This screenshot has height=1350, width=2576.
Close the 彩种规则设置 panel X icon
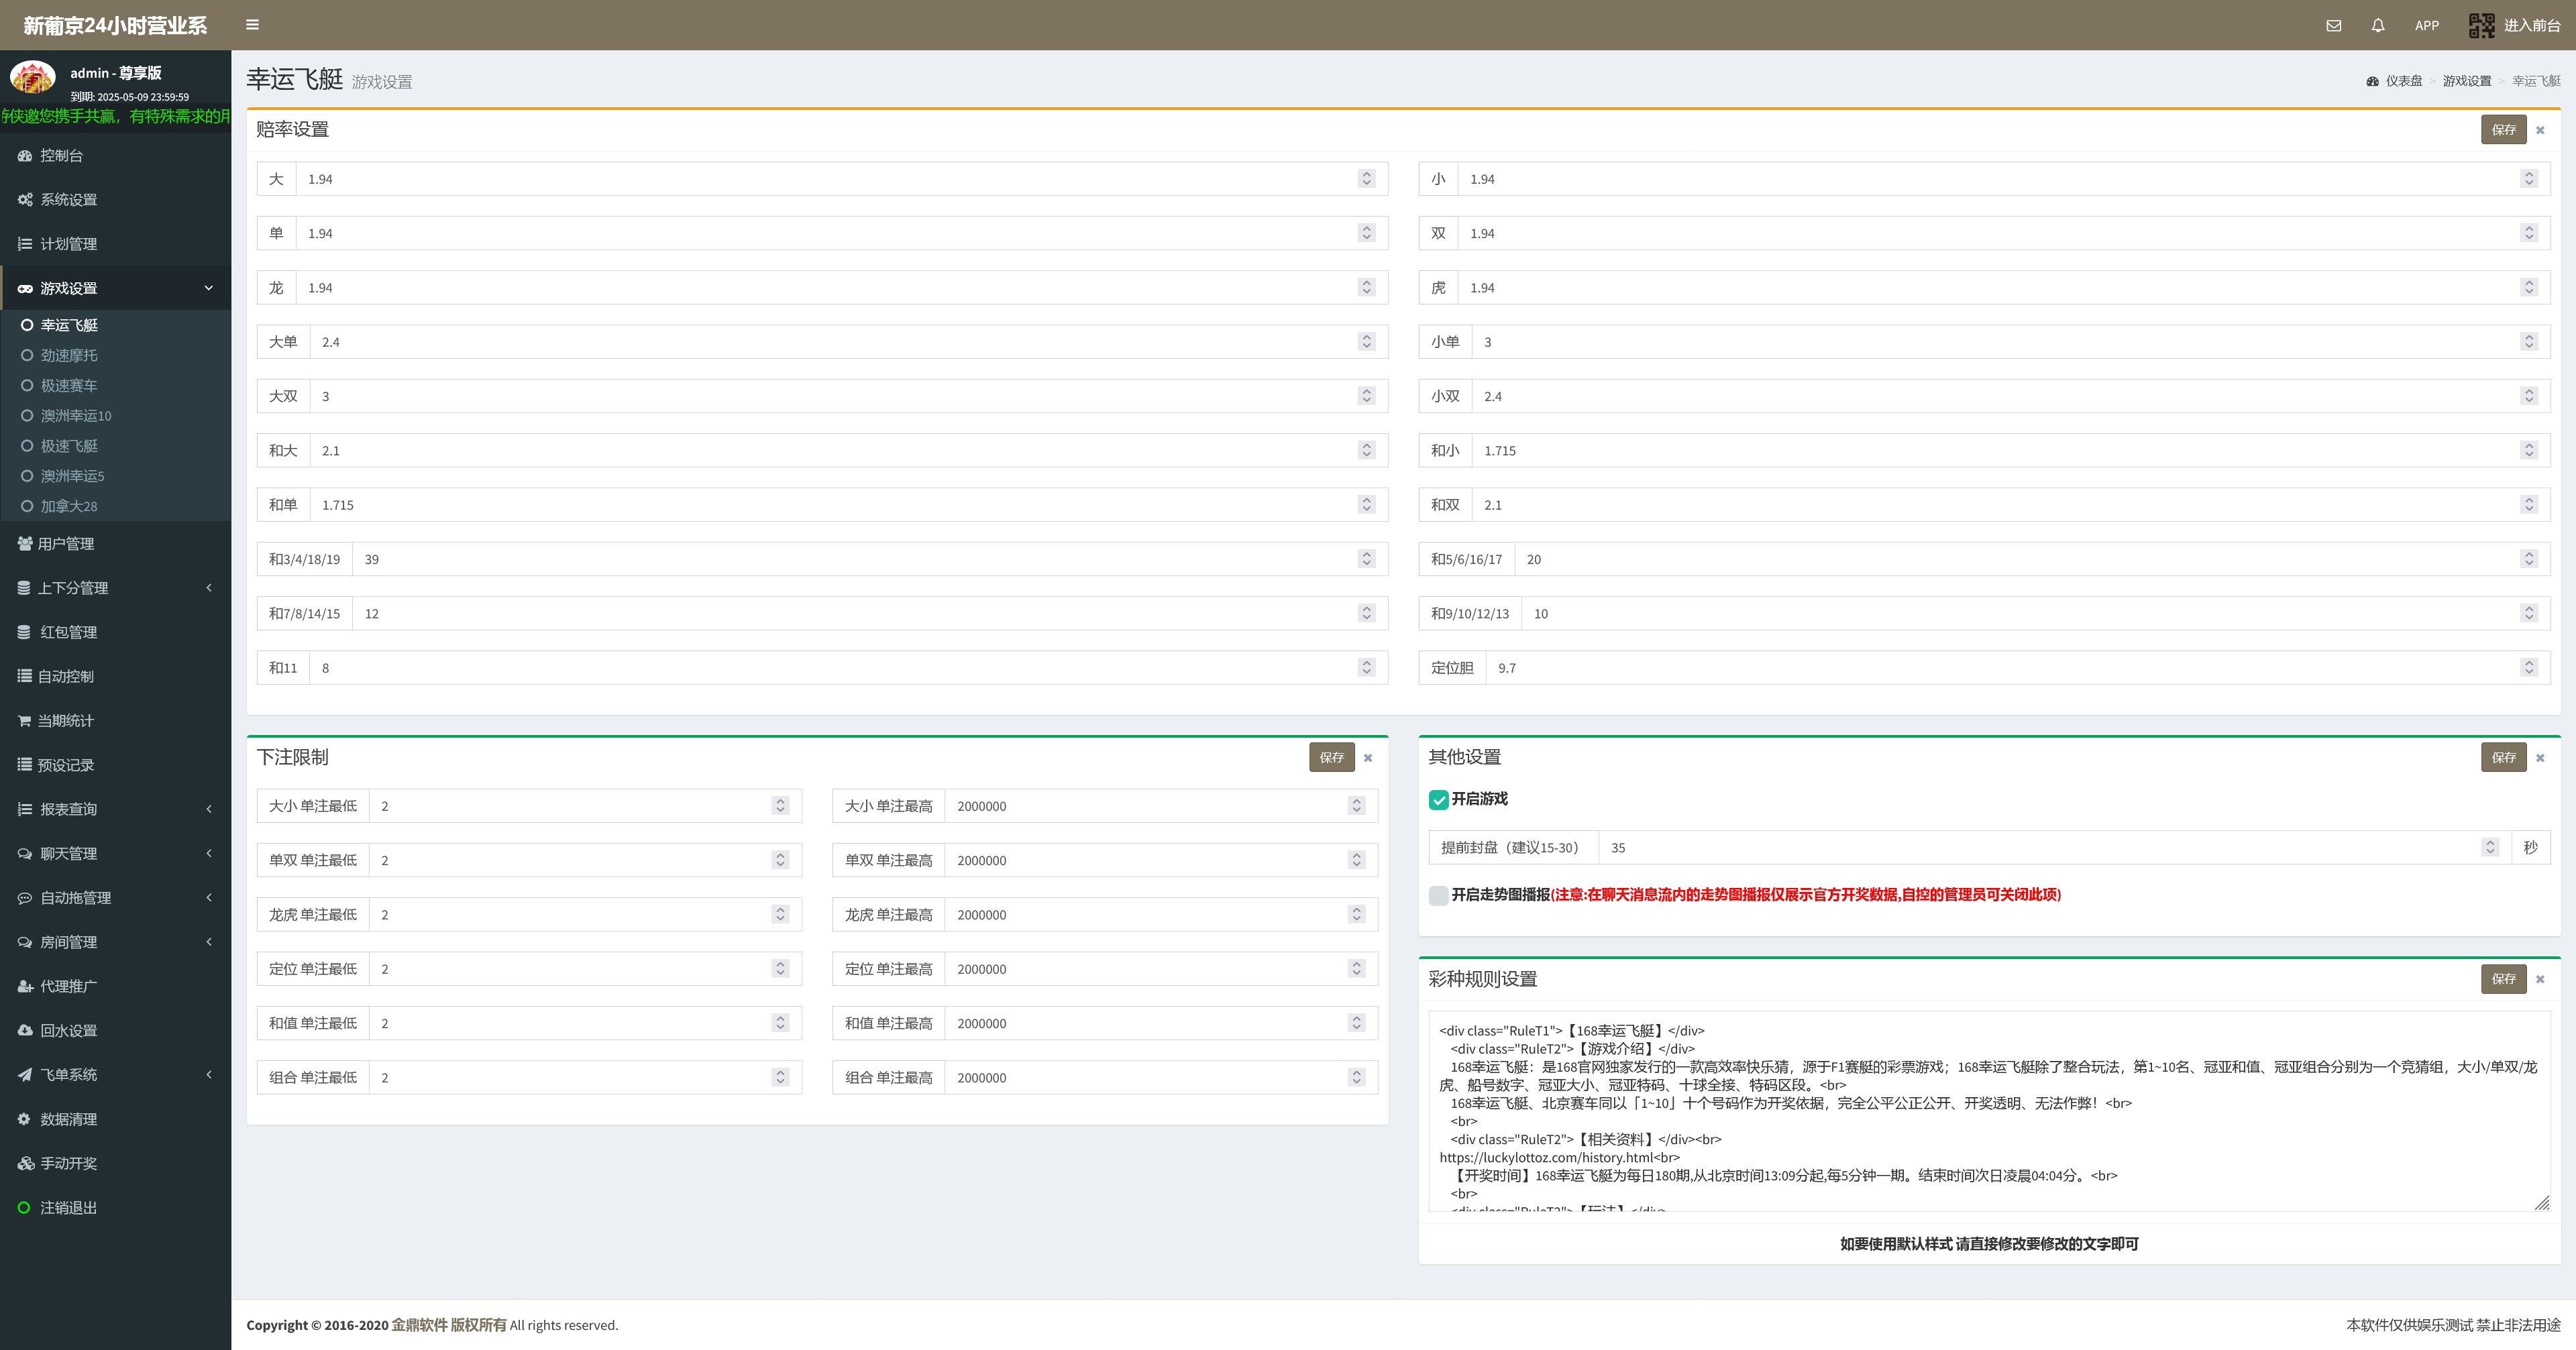coord(2540,980)
